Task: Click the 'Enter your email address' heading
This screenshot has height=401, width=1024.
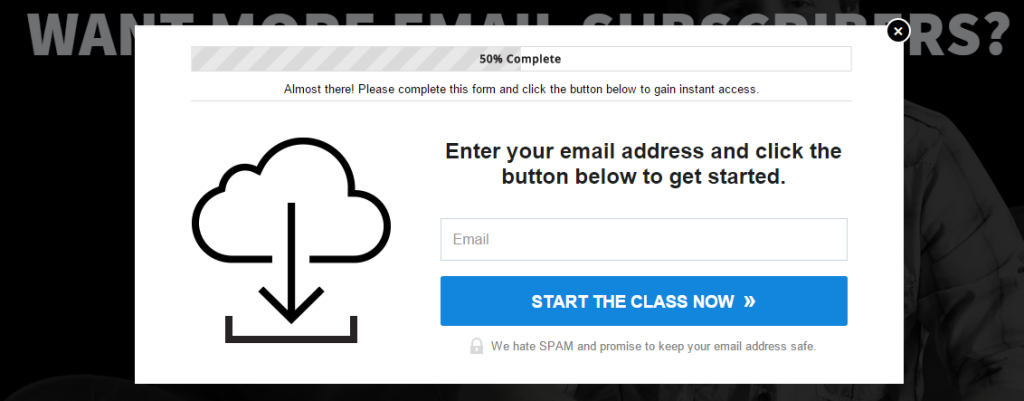Action: [x=643, y=164]
